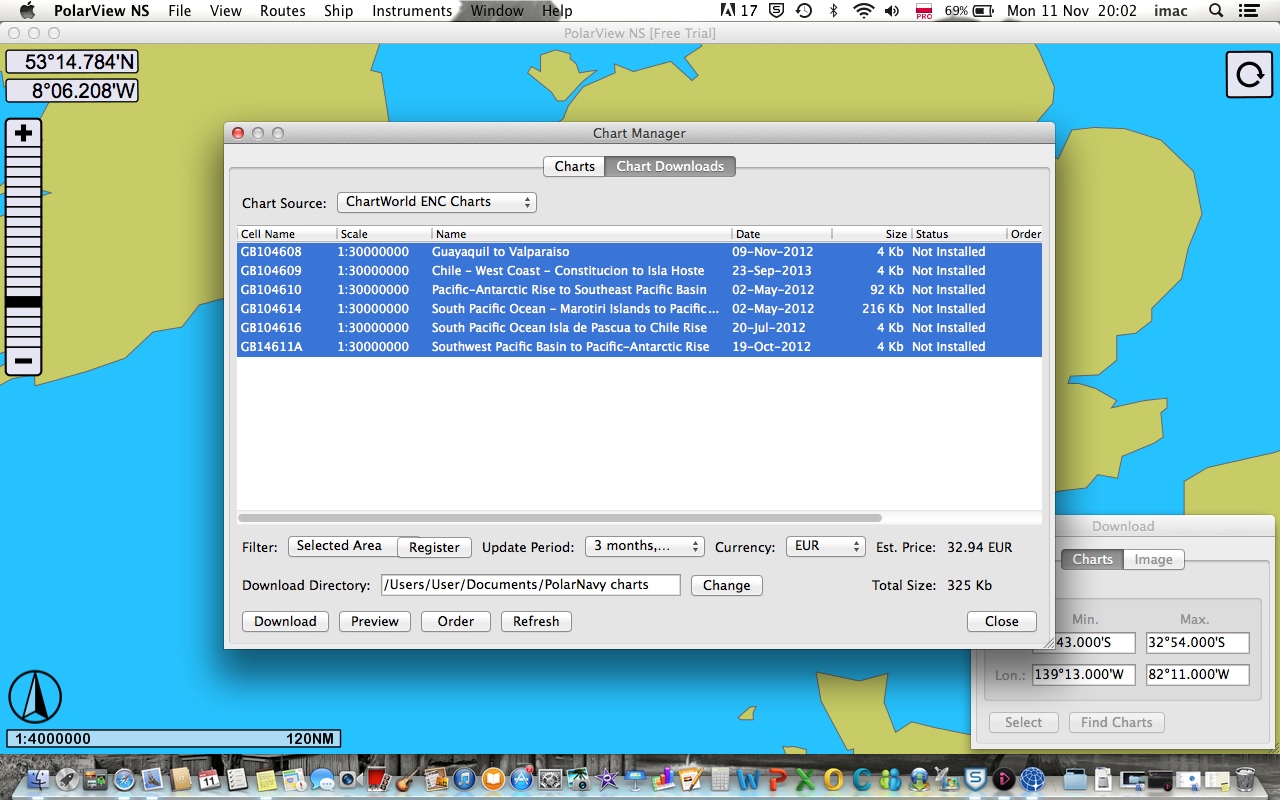
Task: Open Calendar from the dock
Action: 209,779
